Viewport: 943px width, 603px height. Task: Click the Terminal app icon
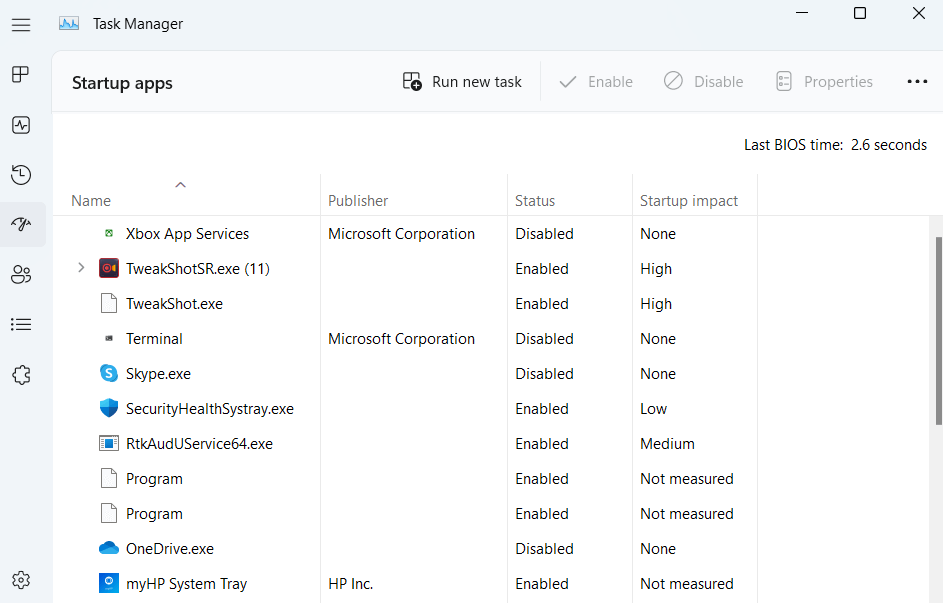109,338
